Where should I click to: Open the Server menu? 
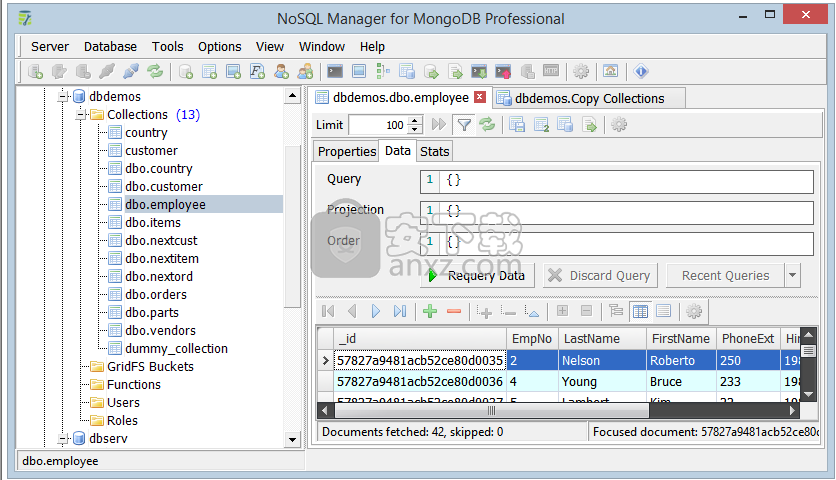point(50,47)
